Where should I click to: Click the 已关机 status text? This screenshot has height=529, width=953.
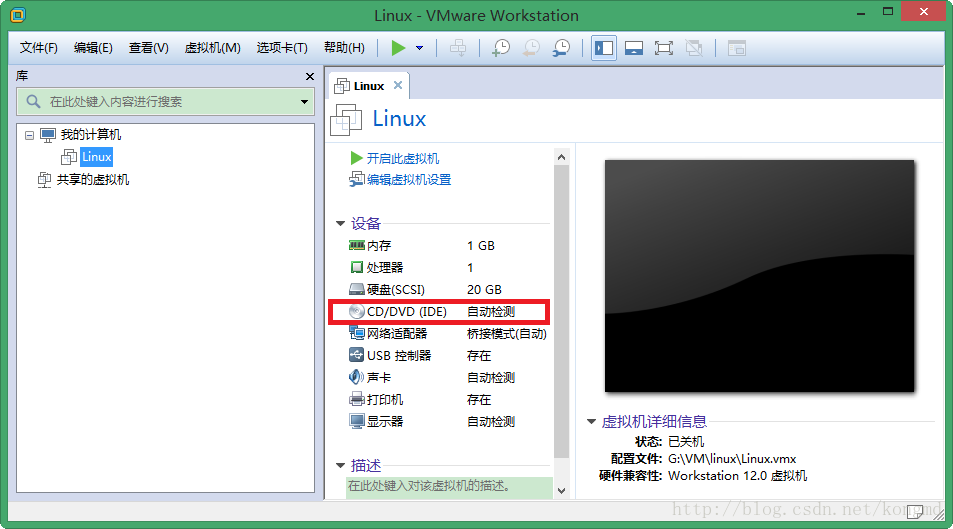[x=686, y=442]
